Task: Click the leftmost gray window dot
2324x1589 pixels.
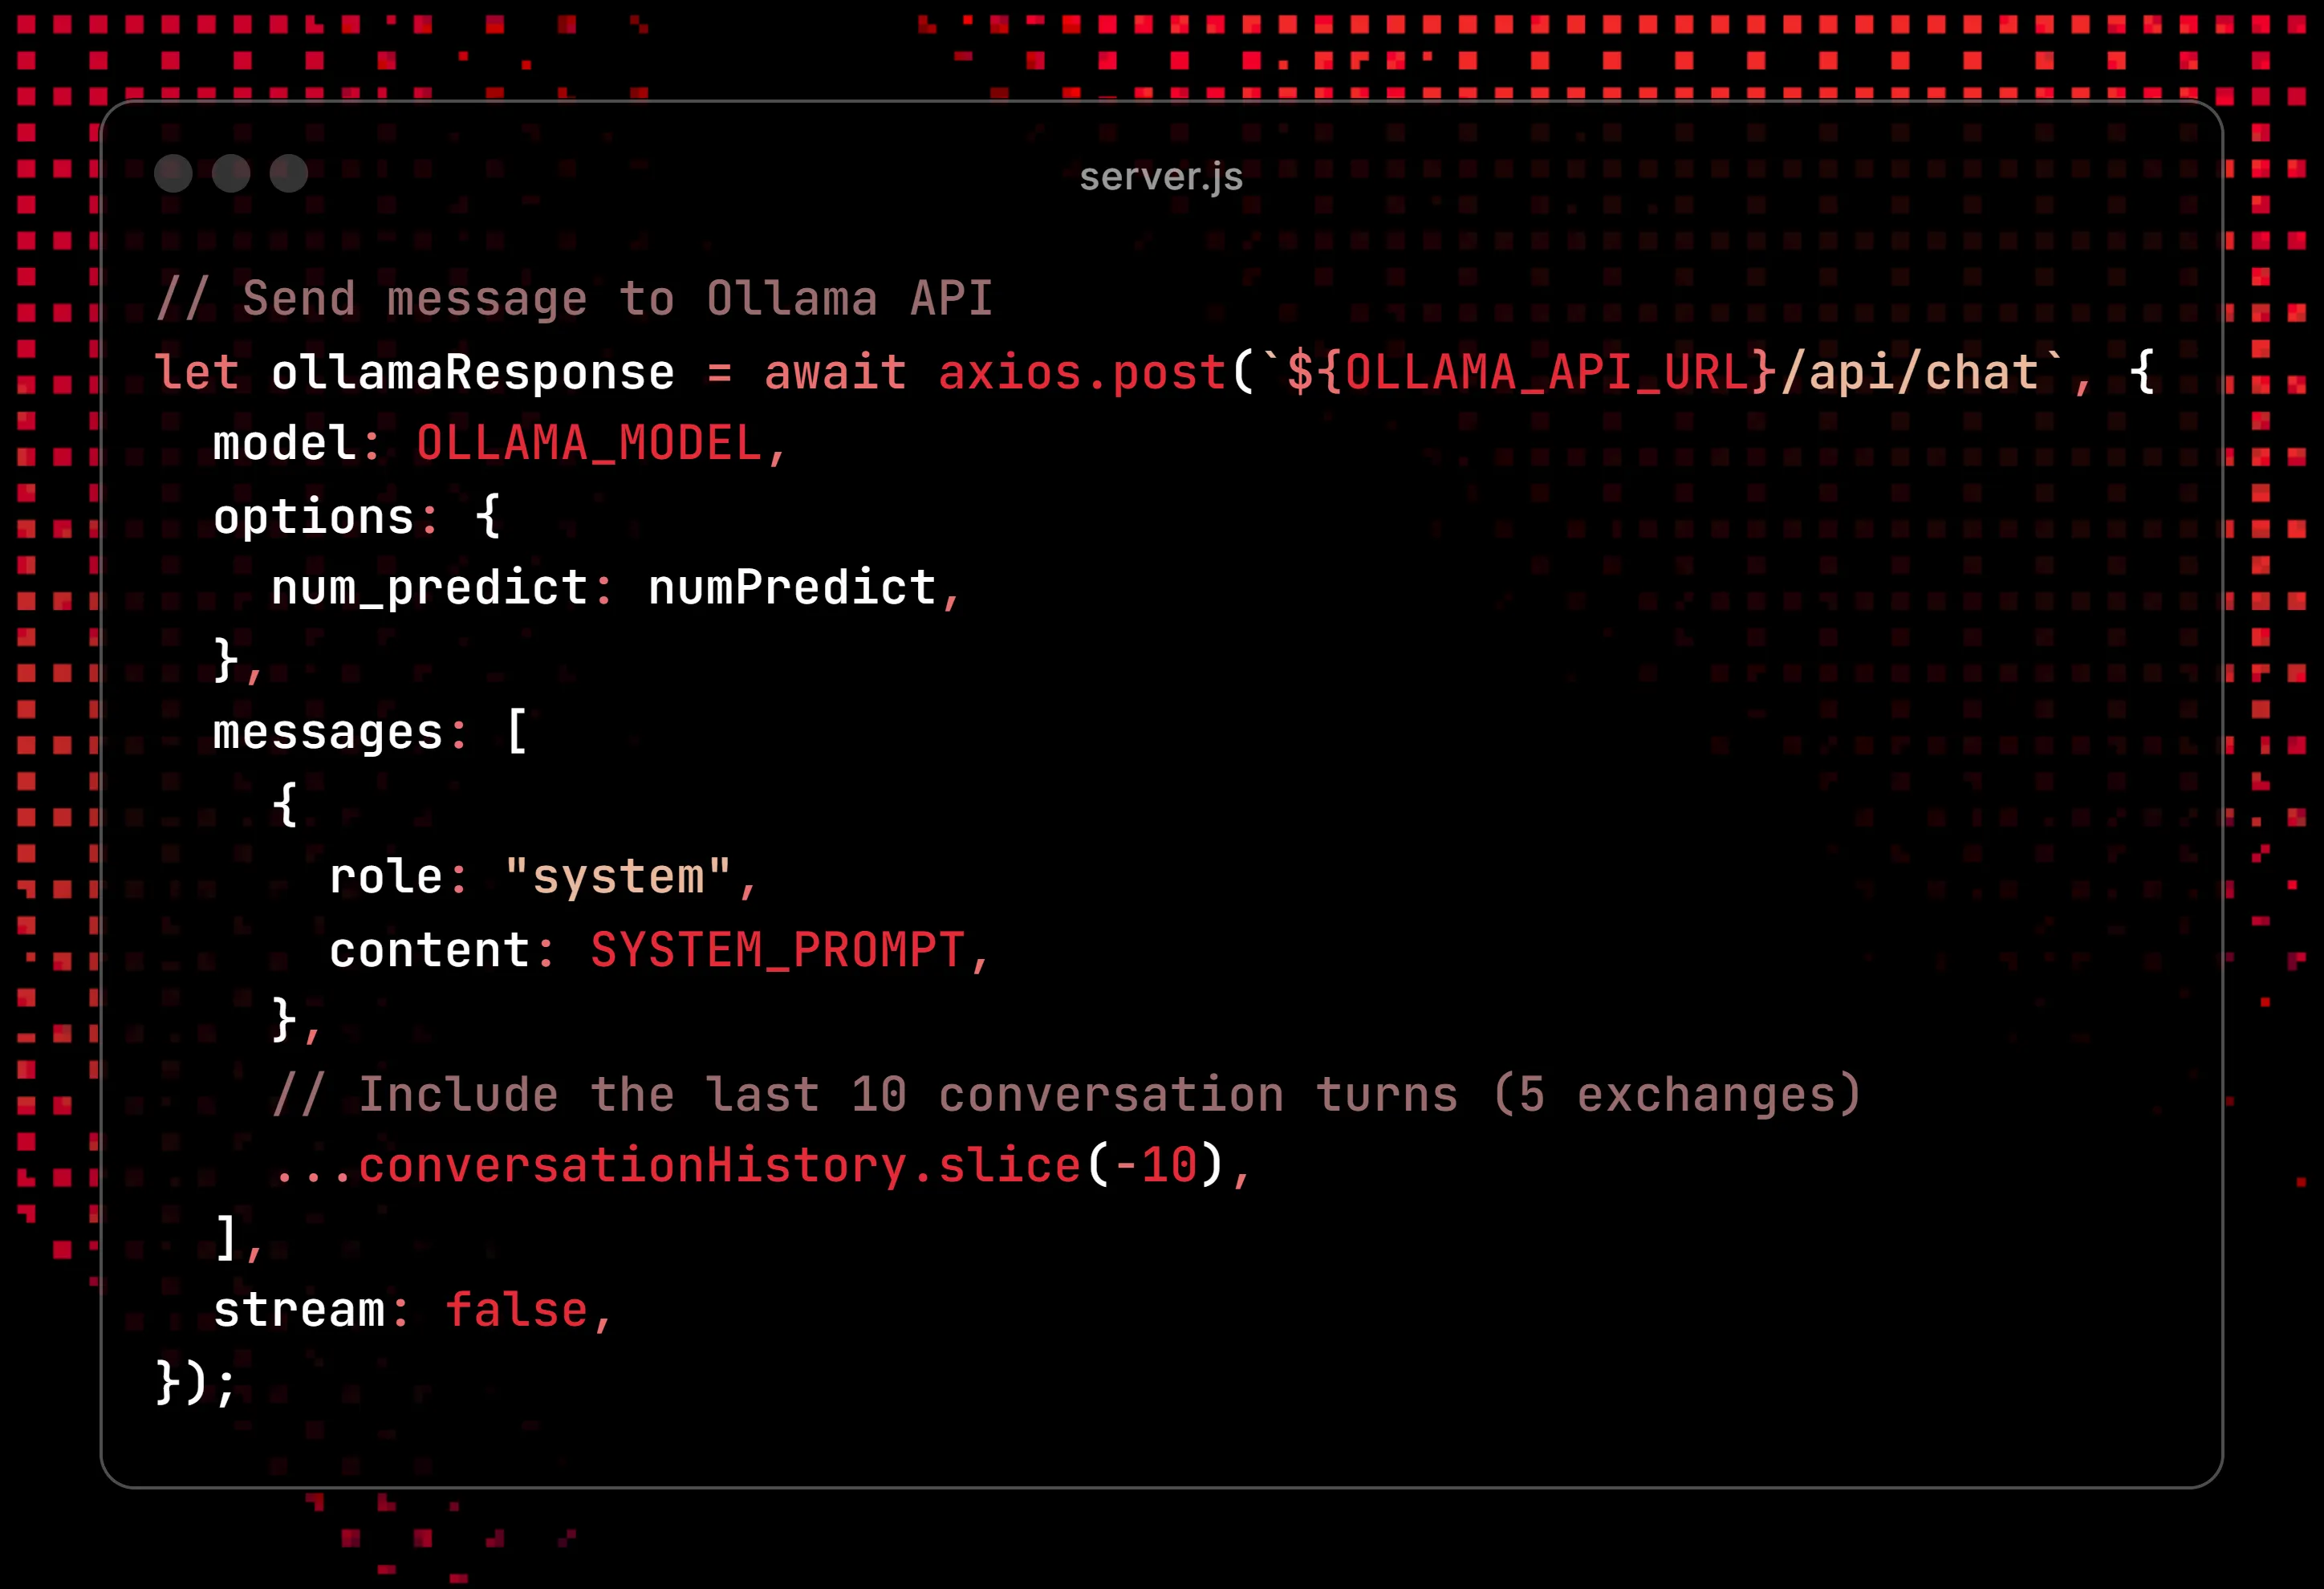Action: 173,174
